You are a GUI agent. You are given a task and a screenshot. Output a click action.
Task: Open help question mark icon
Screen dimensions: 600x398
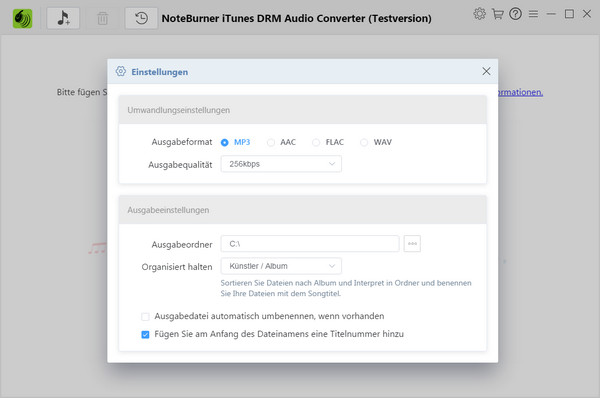click(x=515, y=14)
